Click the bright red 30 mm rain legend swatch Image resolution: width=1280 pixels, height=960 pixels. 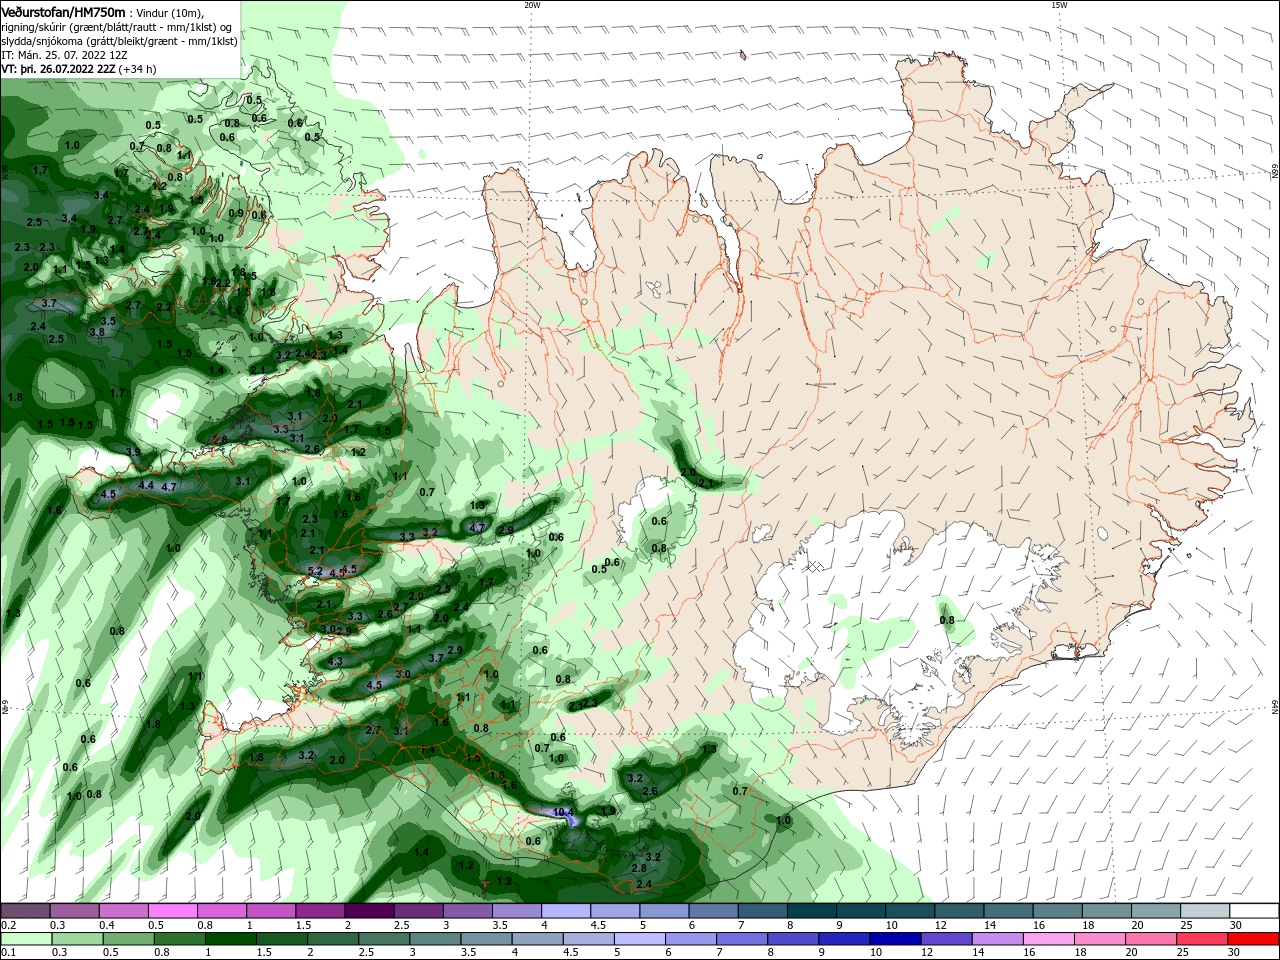[1254, 939]
